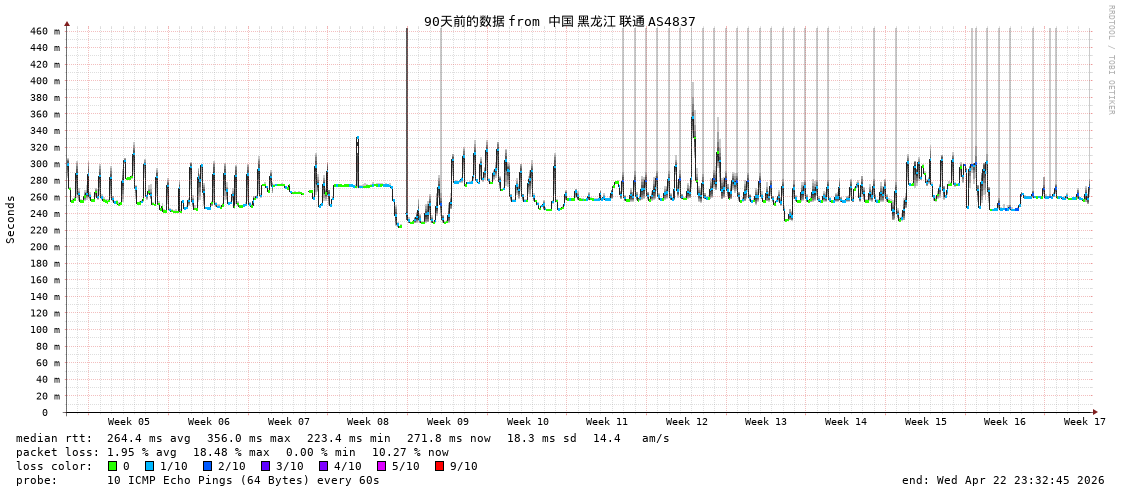Click the vertical Seconds axis label
Viewport: 1121px width, 494px height.
tap(11, 219)
